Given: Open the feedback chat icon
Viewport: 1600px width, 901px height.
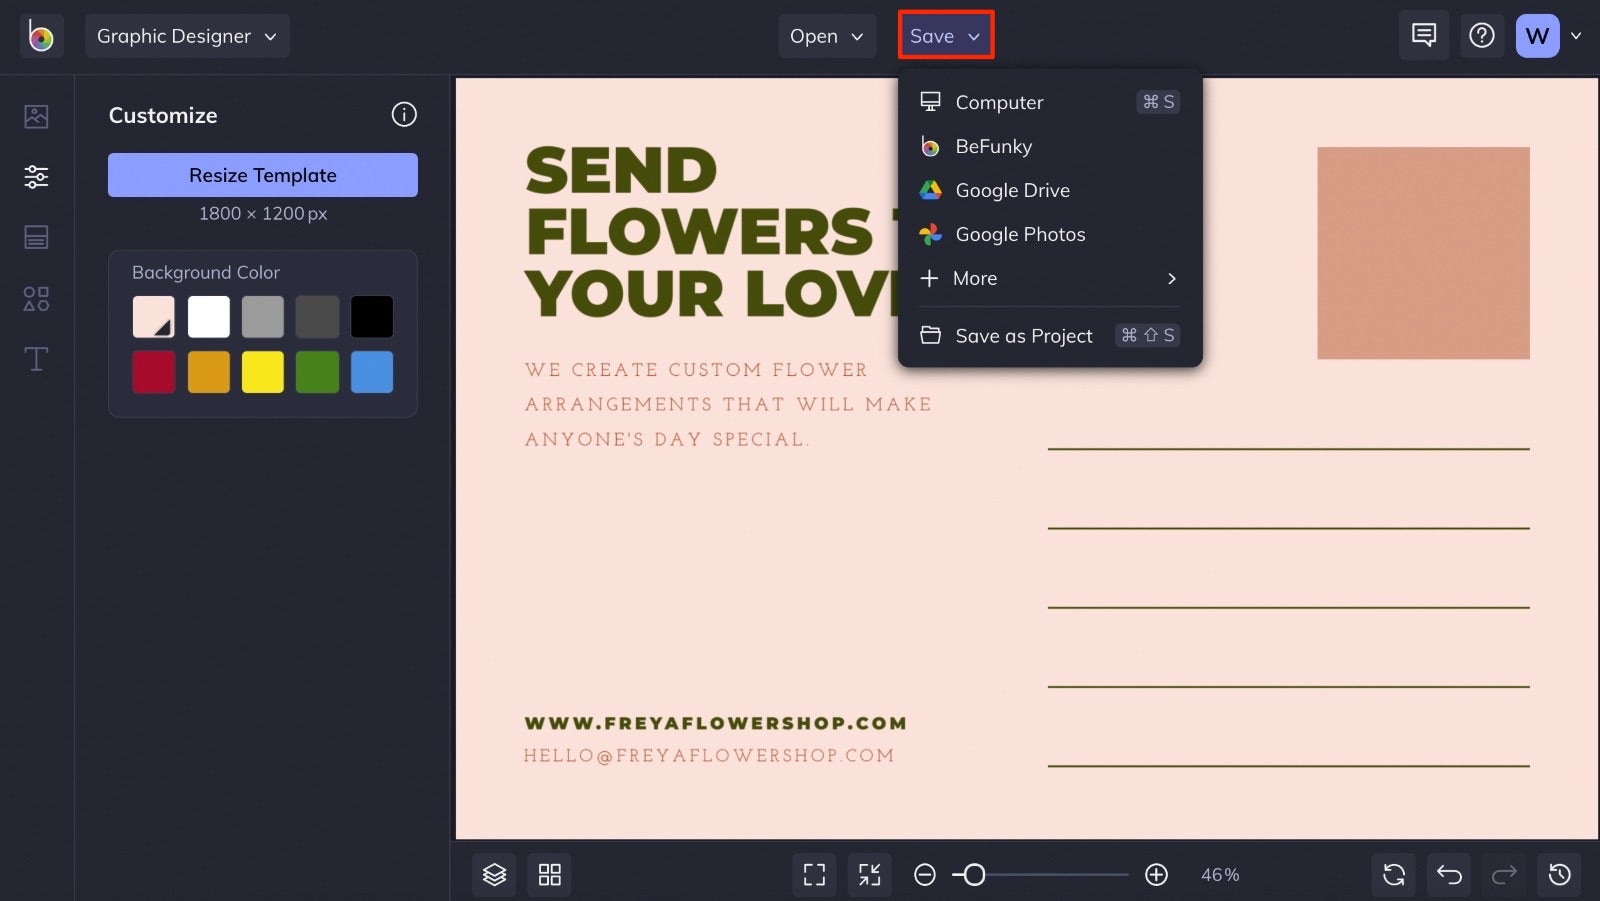Looking at the screenshot, I should point(1424,35).
